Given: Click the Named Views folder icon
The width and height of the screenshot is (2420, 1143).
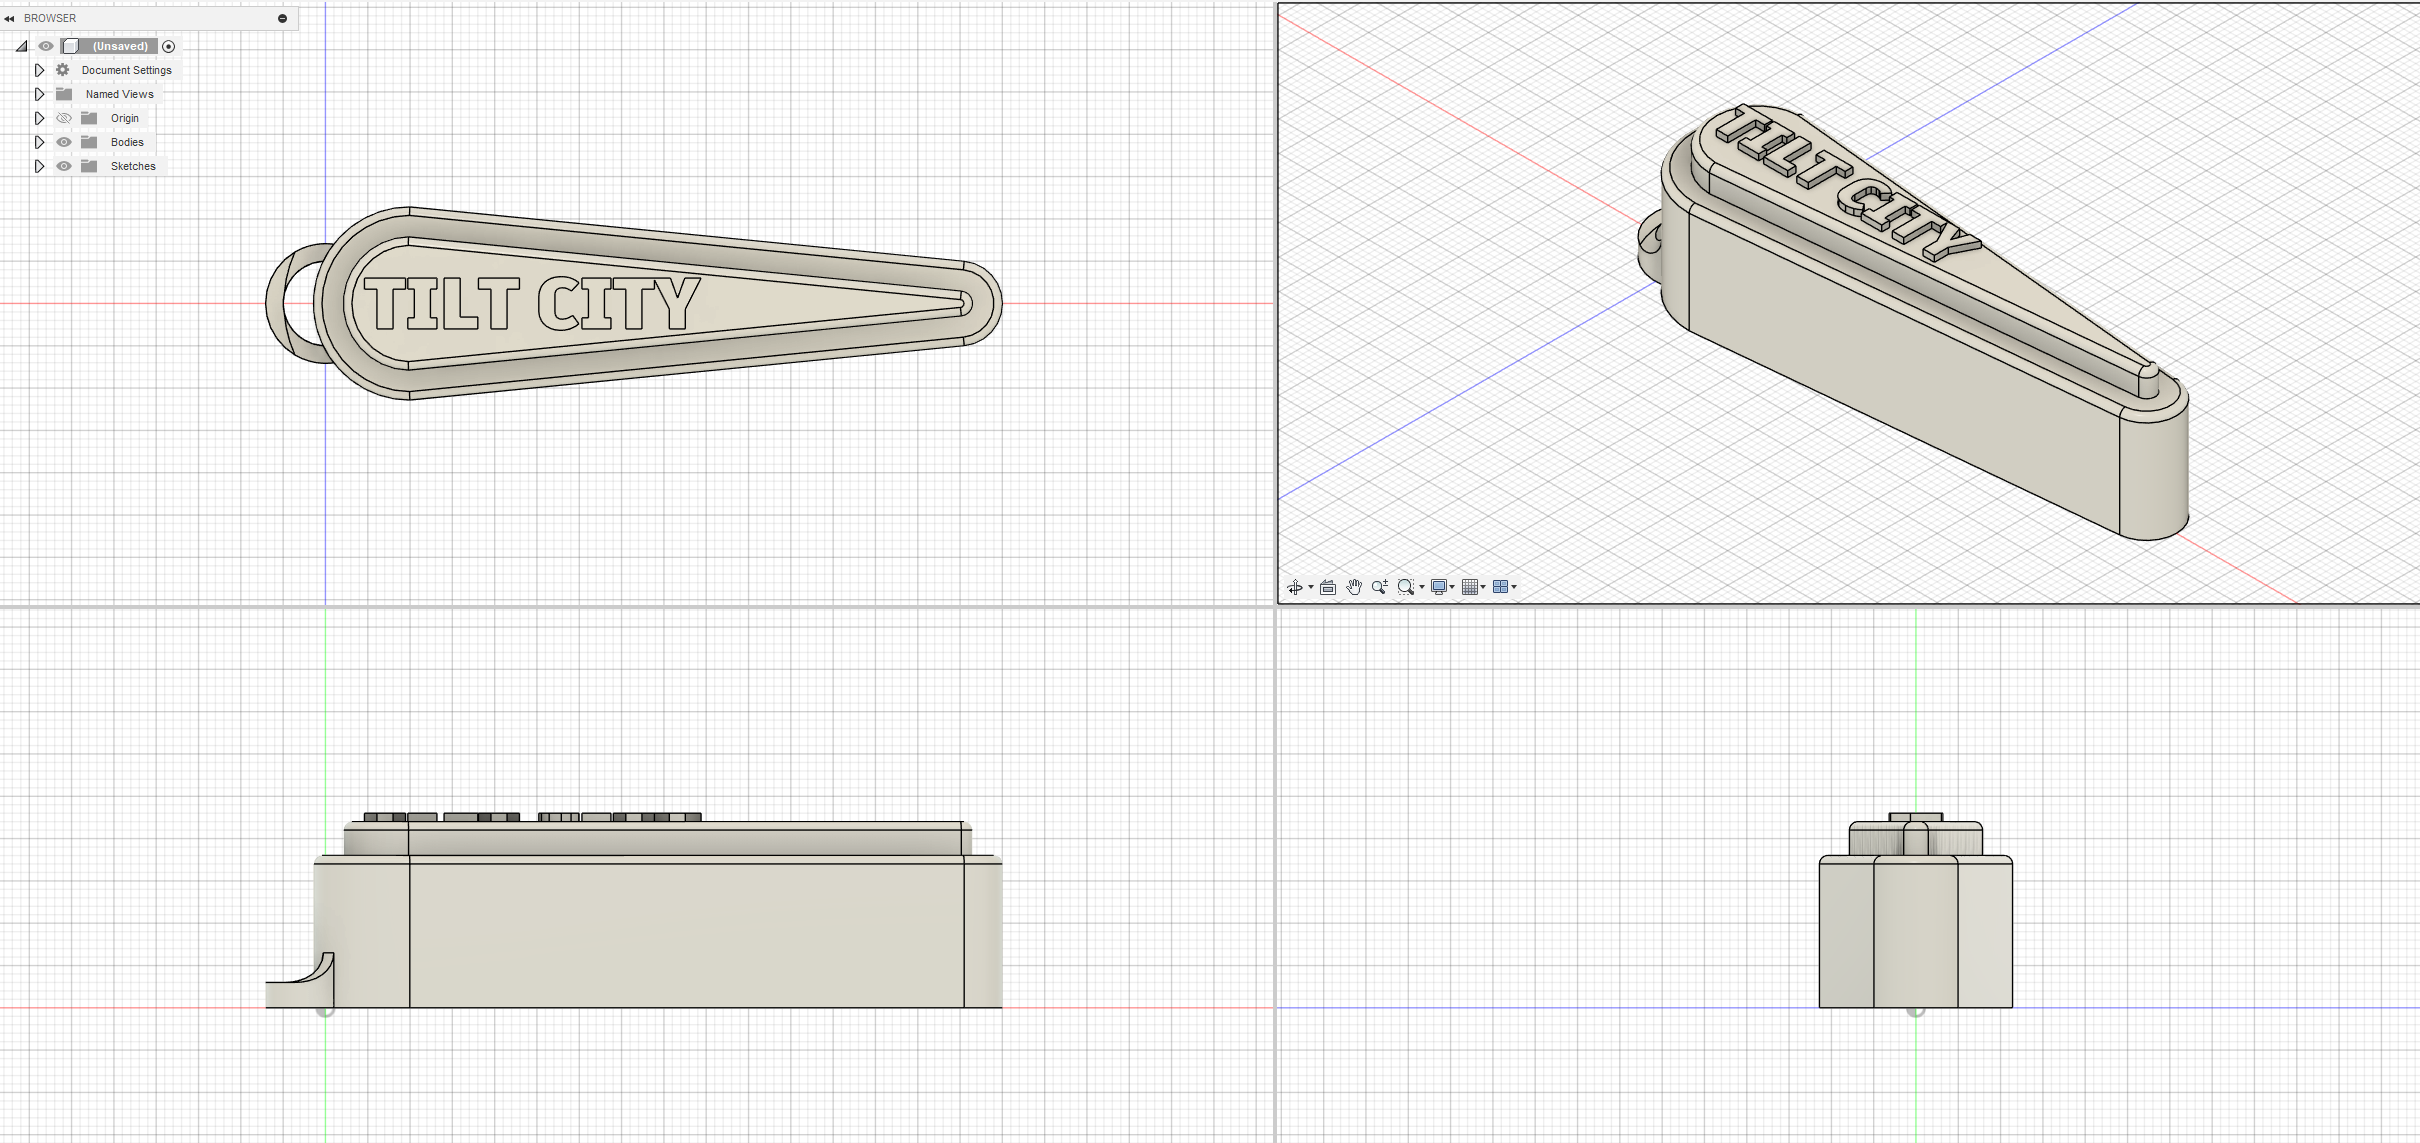Looking at the screenshot, I should [x=64, y=94].
